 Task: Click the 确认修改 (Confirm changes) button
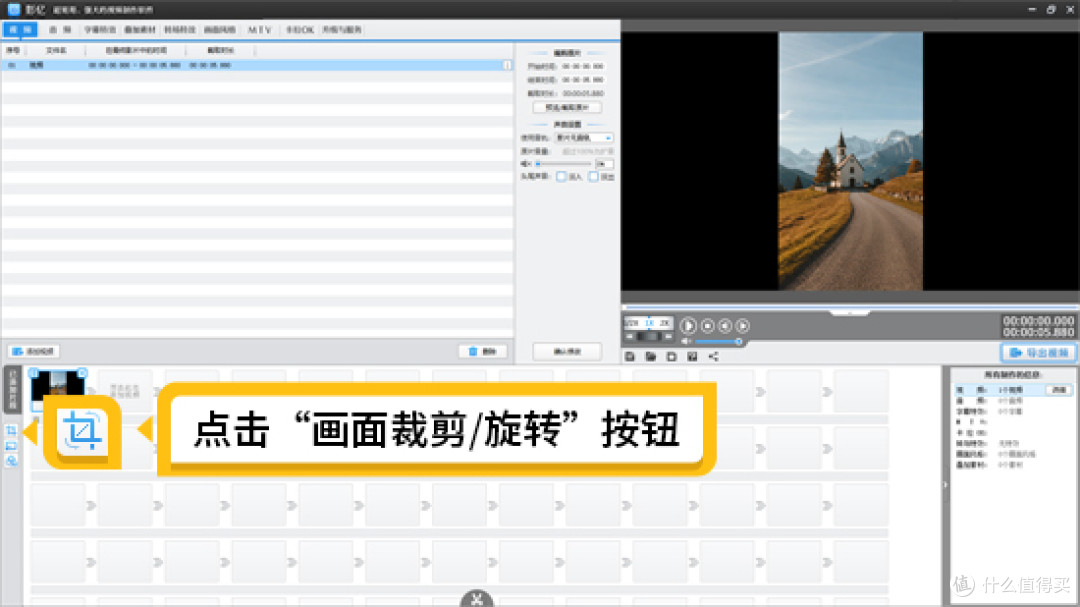(567, 351)
